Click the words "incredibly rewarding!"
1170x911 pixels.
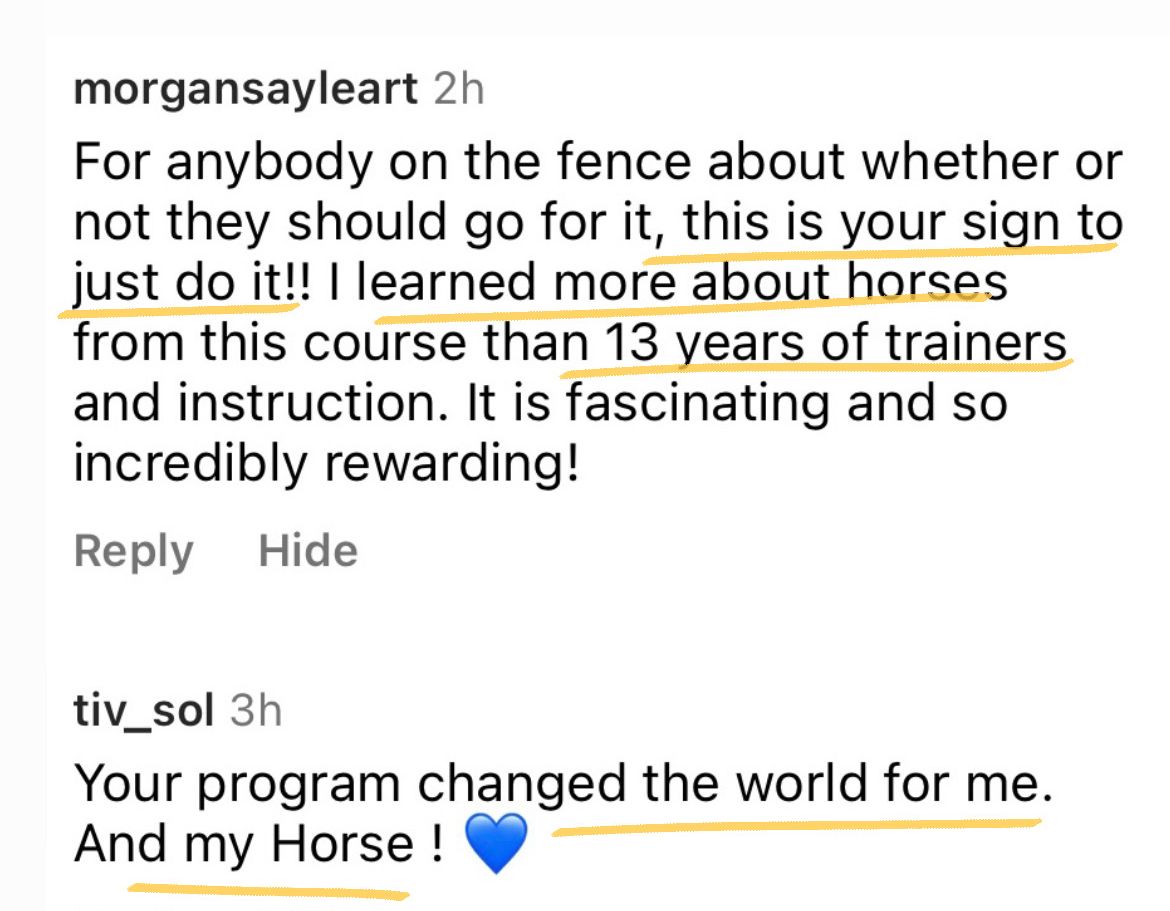pyautogui.click(x=326, y=463)
